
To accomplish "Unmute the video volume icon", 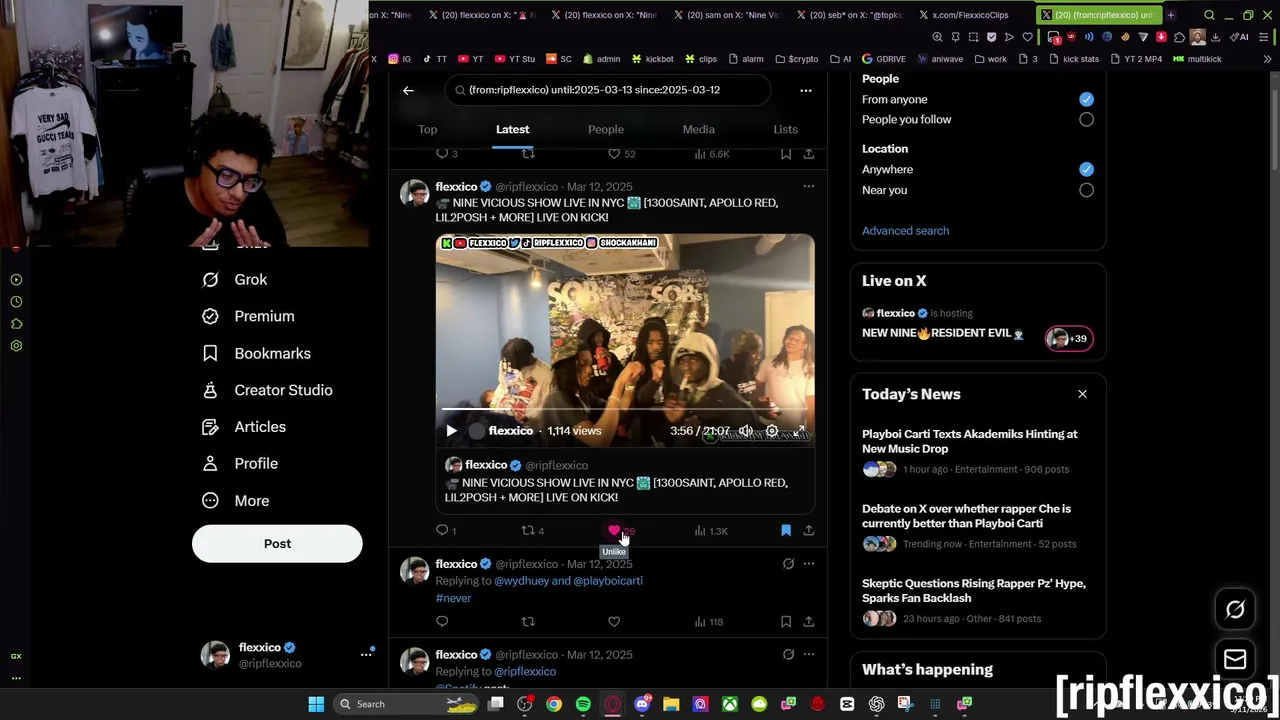I will pyautogui.click(x=745, y=431).
